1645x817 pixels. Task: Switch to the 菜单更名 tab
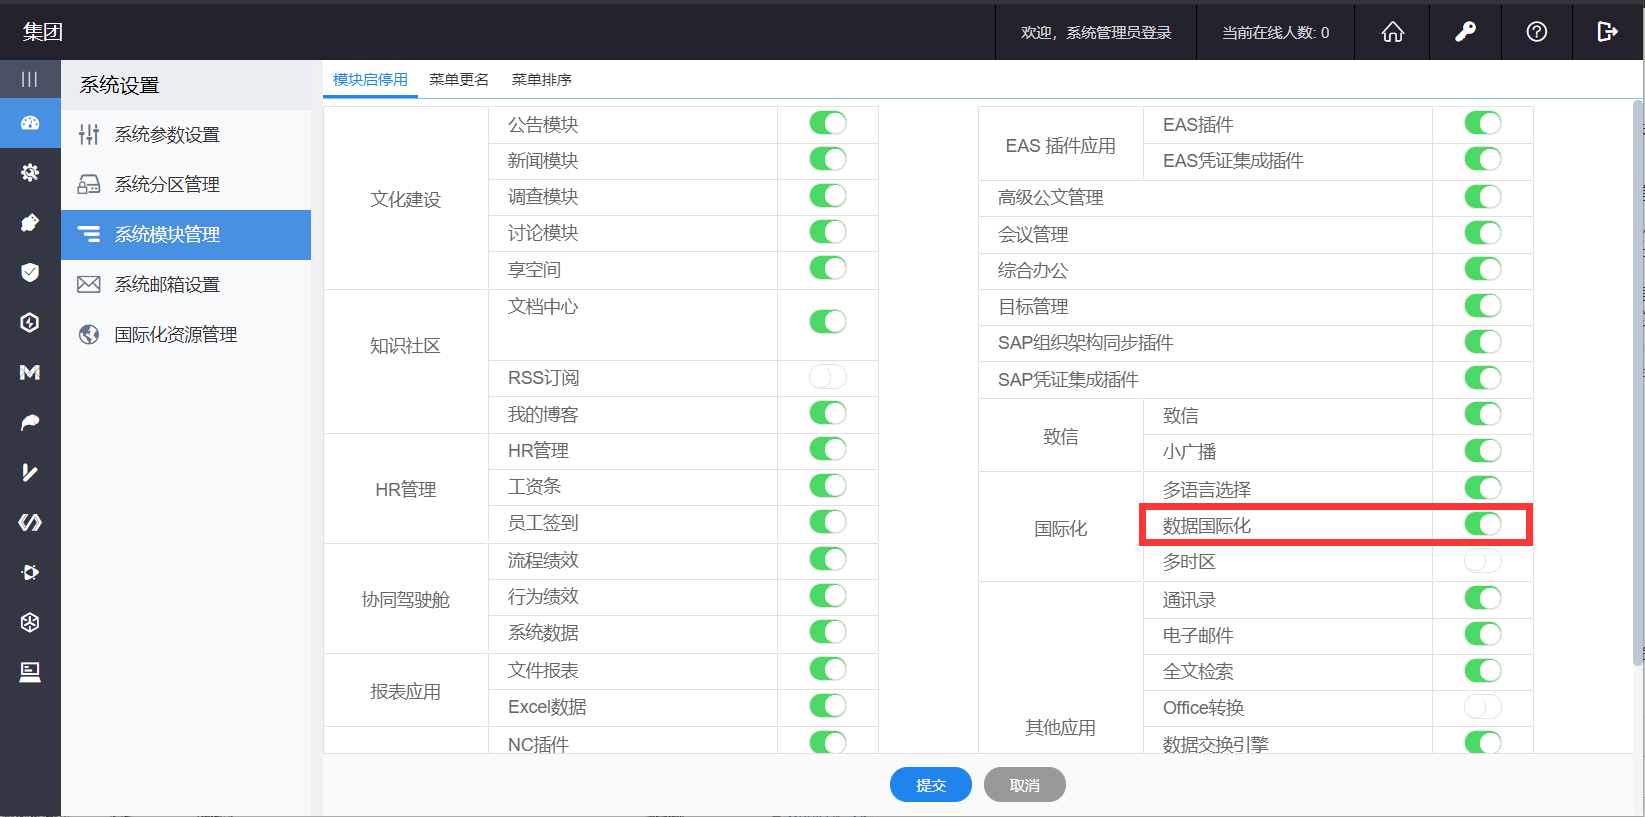459,80
